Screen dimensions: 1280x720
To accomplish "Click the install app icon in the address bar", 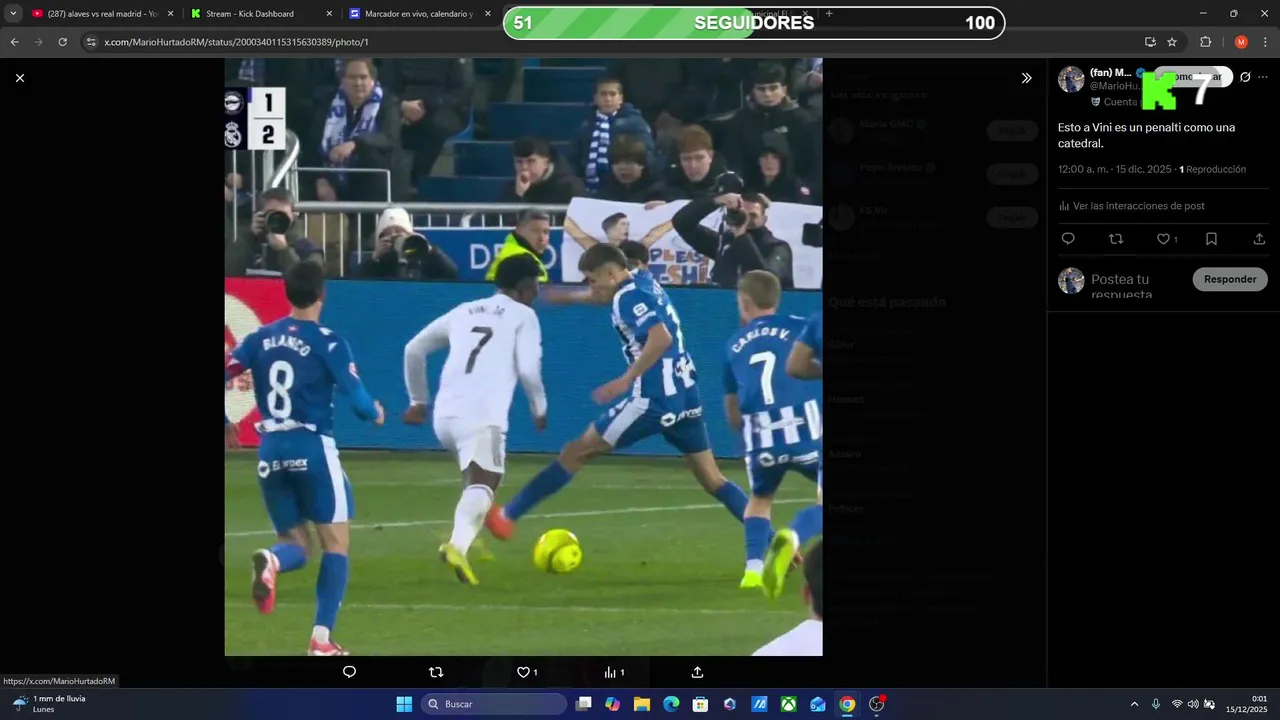I will coord(1150,42).
